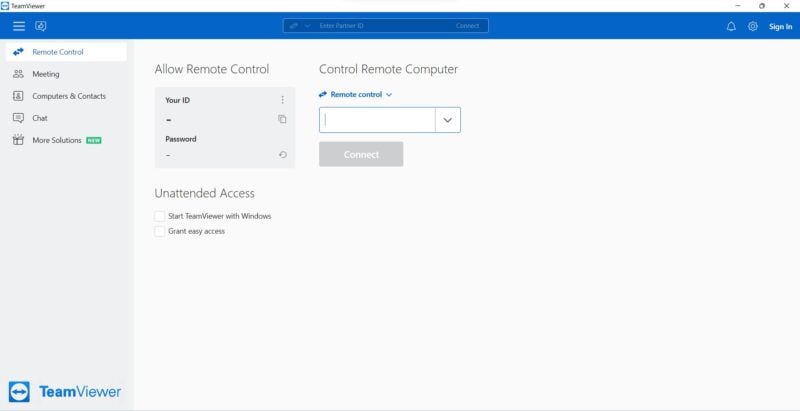The image size is (800, 411).
Task: Click the Enter Partner ID top field
Action: (x=380, y=26)
